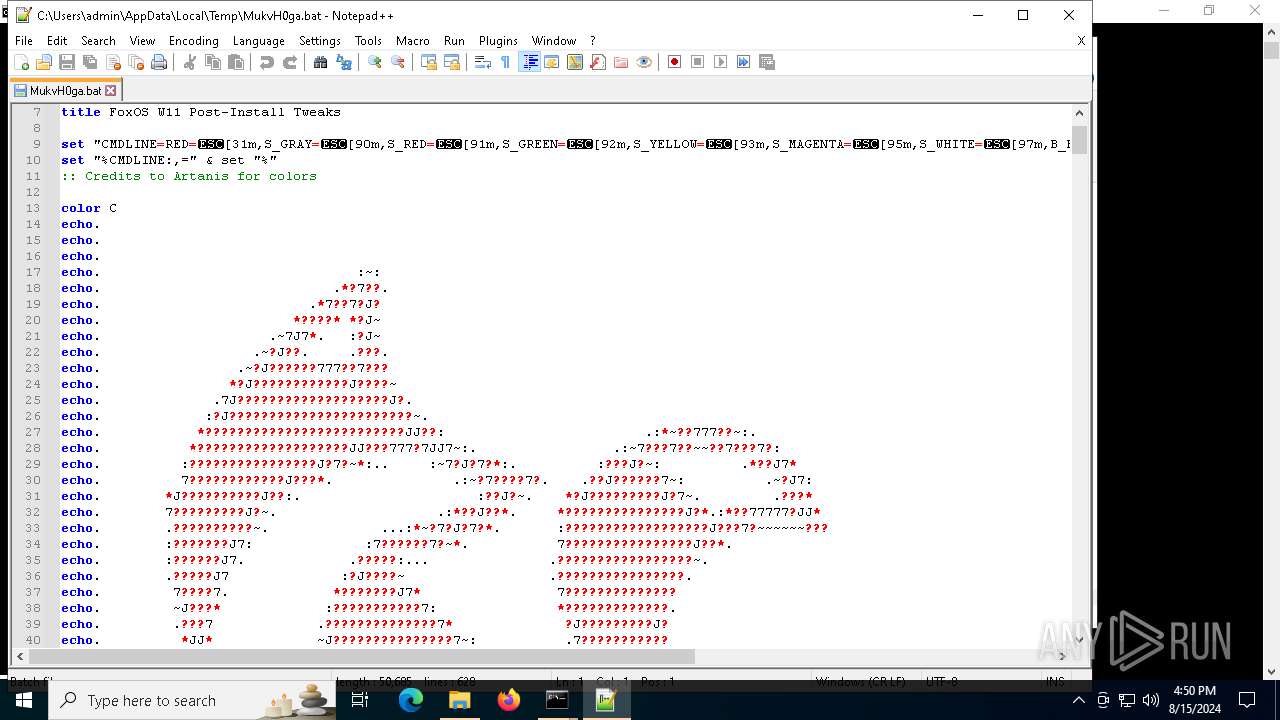
Task: Open the Window menu
Action: [553, 41]
